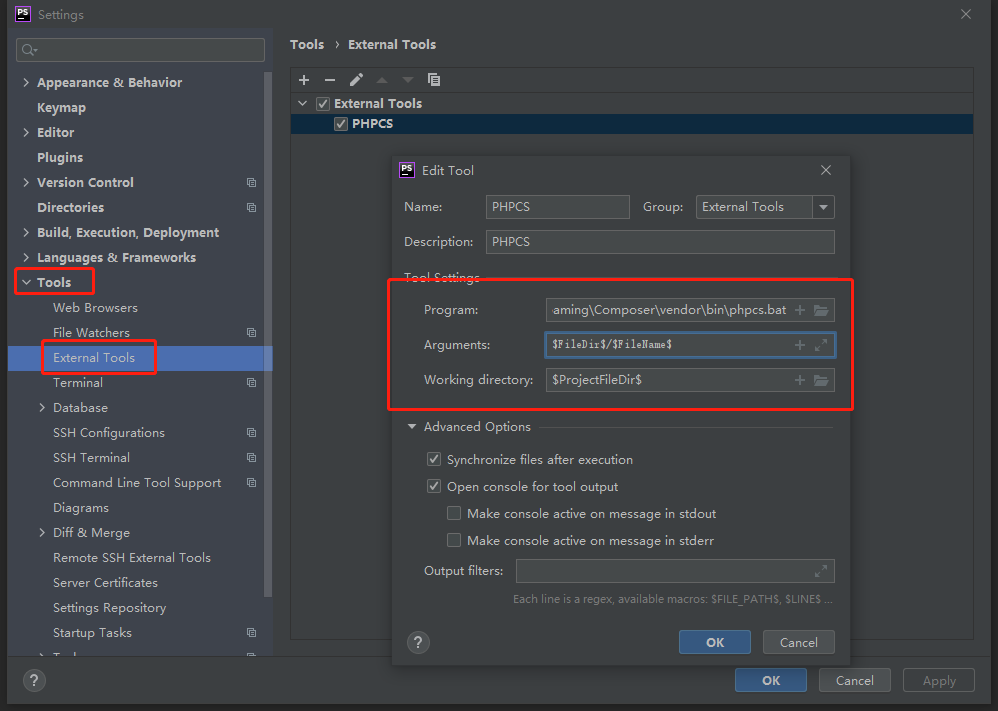Viewport: 998px width, 711px height.
Task: Click search magnifier icon in settings
Action: pyautogui.click(x=29, y=50)
